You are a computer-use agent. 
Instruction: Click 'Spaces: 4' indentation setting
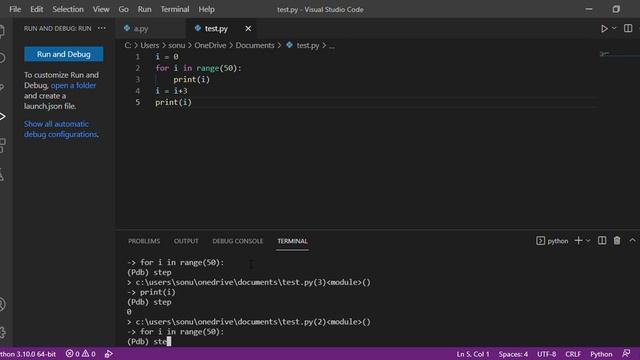tap(513, 354)
